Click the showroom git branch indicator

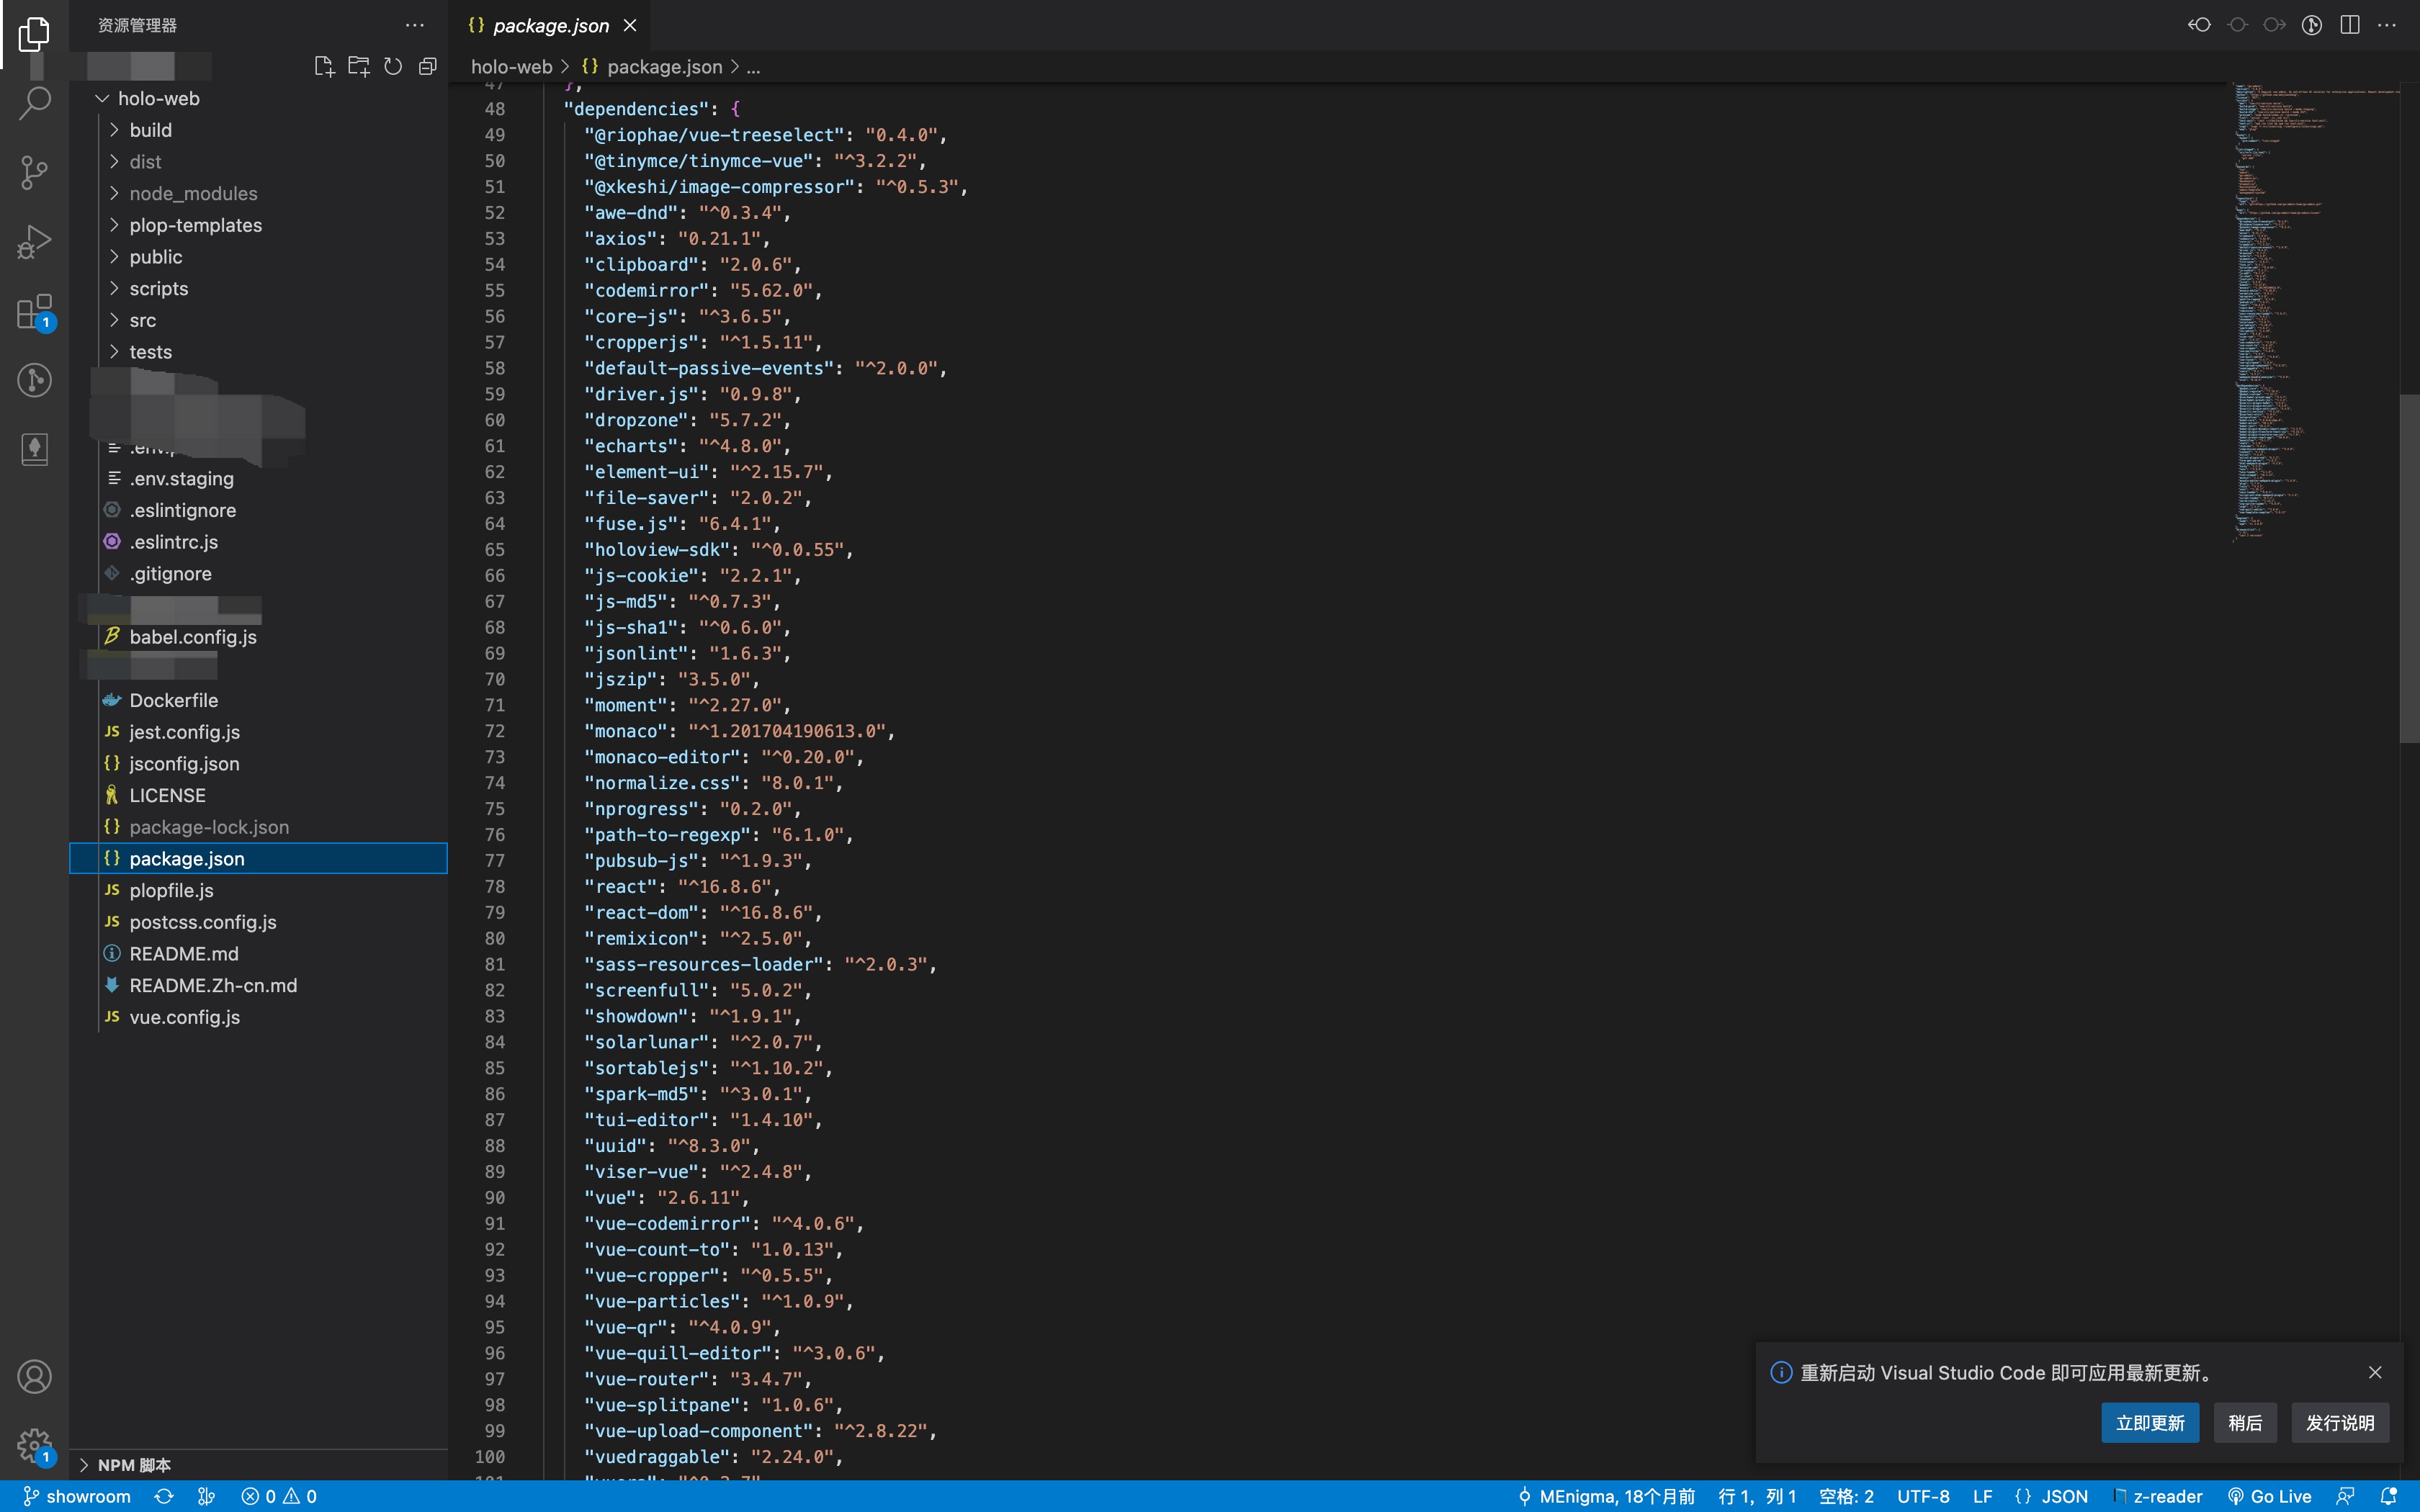pyautogui.click(x=77, y=1496)
